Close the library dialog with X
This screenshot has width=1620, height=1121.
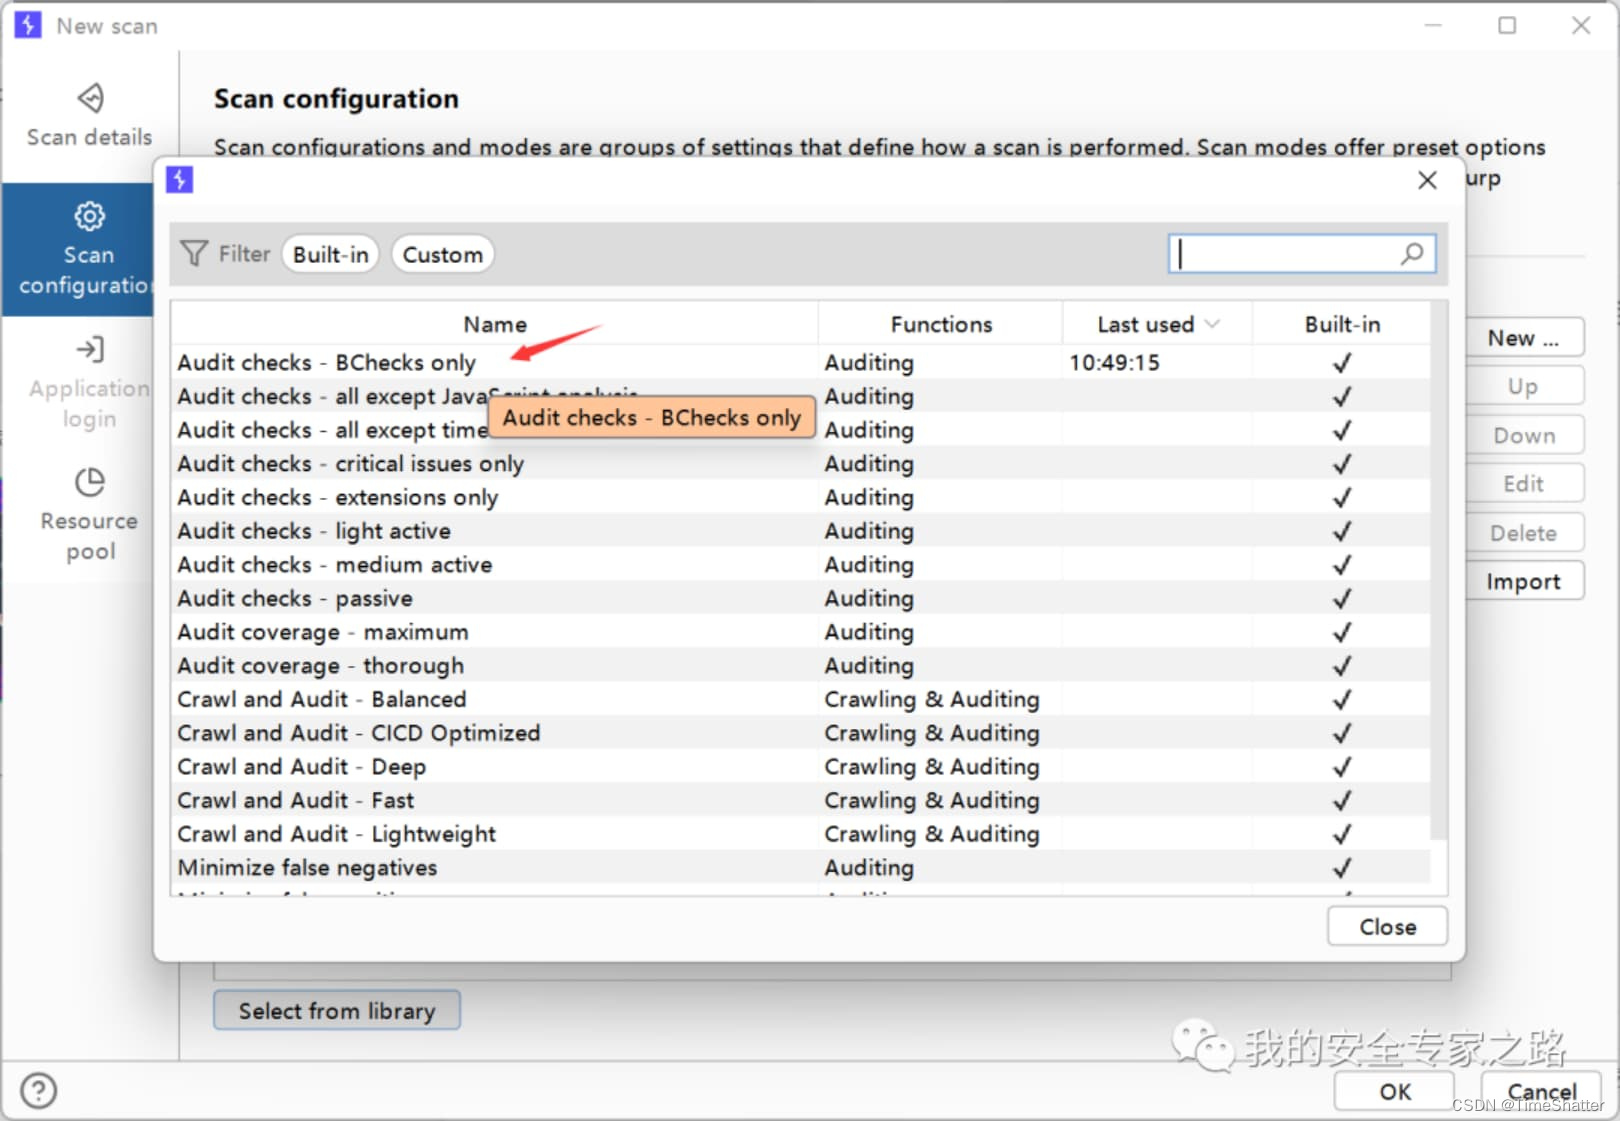(1427, 180)
